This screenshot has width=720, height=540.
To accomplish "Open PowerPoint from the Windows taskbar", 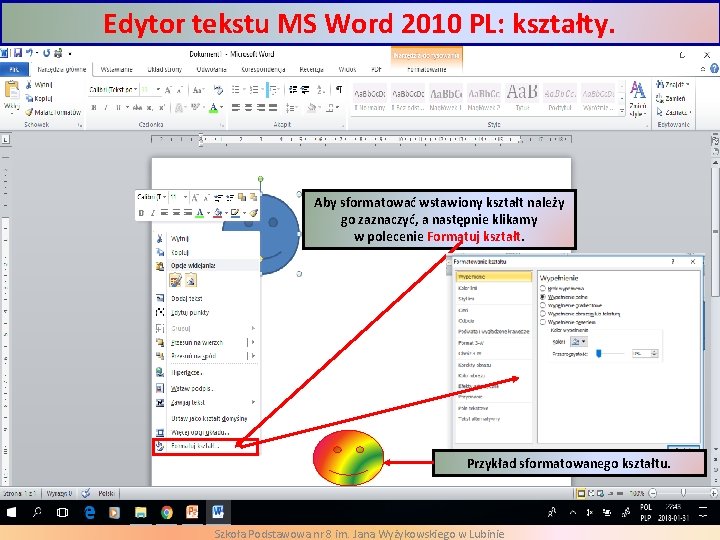I will (x=192, y=512).
